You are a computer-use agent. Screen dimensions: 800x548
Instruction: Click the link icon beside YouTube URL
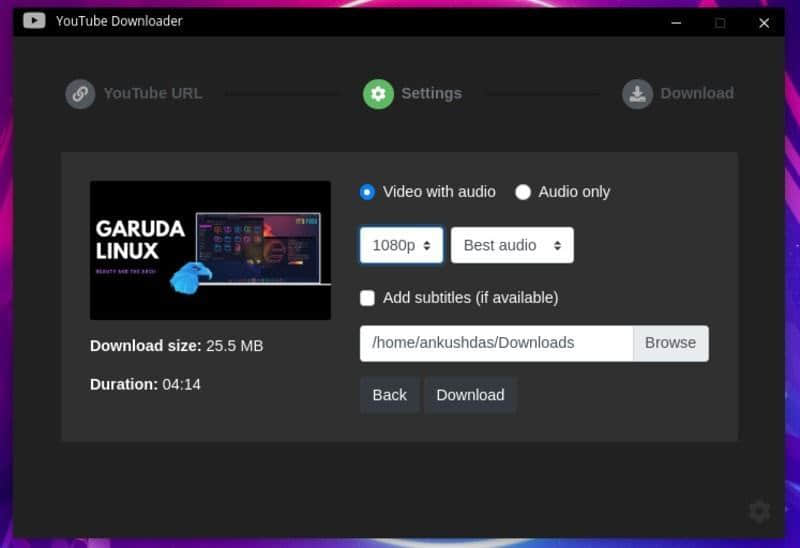click(80, 94)
